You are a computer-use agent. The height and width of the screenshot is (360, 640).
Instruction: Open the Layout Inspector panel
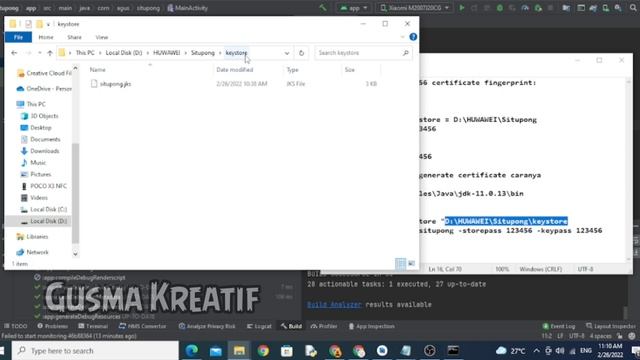[611, 326]
